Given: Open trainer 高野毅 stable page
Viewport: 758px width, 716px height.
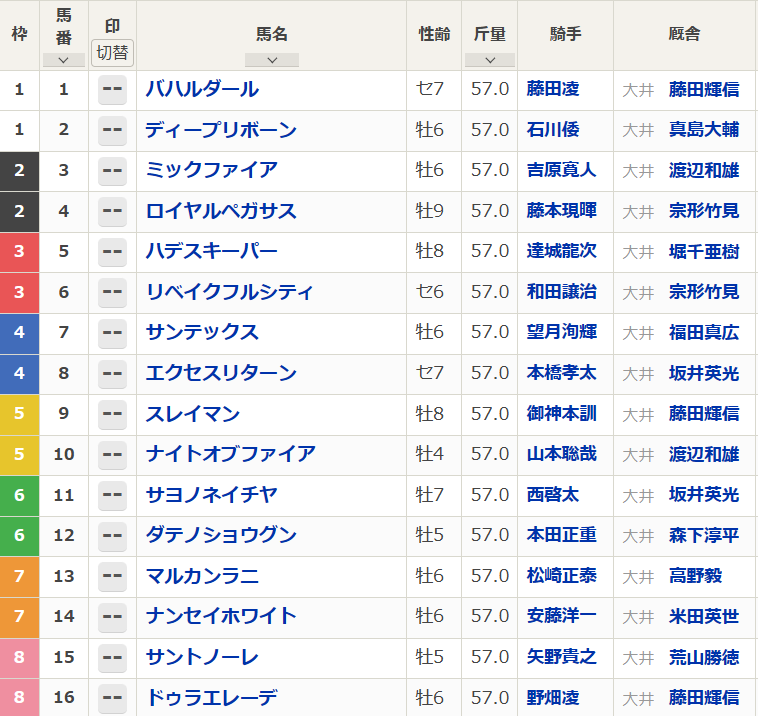Looking at the screenshot, I should click(x=696, y=576).
